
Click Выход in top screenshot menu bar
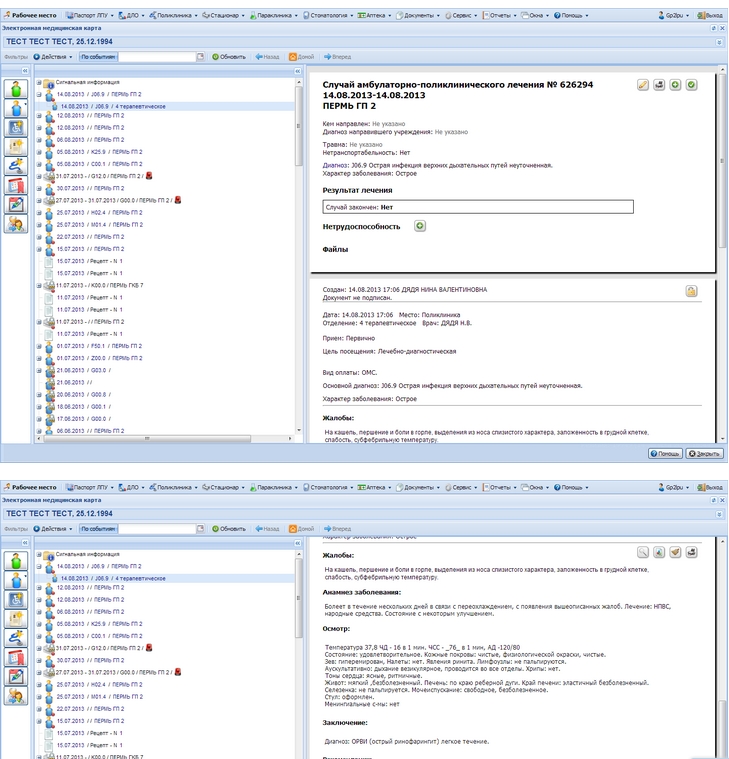pos(710,15)
